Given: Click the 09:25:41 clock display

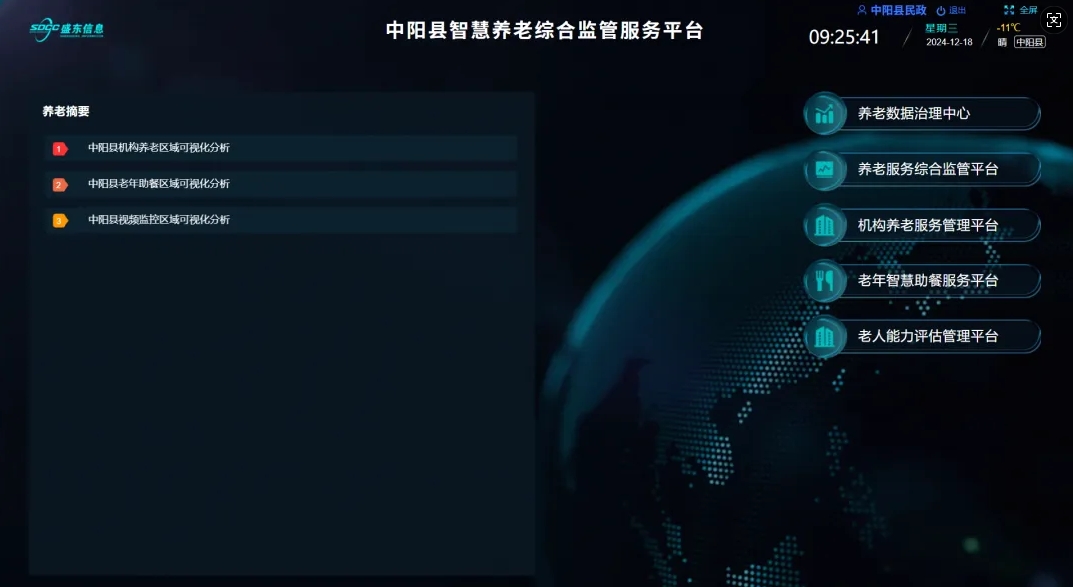Looking at the screenshot, I should coord(844,37).
